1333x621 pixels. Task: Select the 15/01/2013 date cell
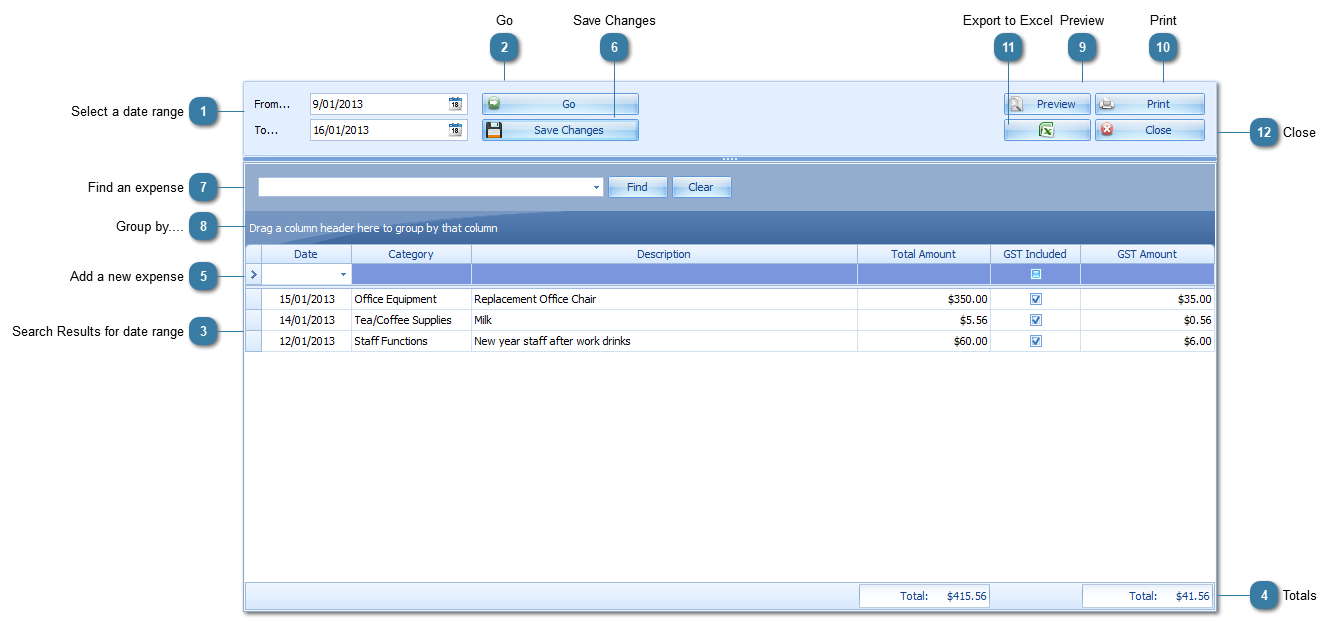(306, 299)
